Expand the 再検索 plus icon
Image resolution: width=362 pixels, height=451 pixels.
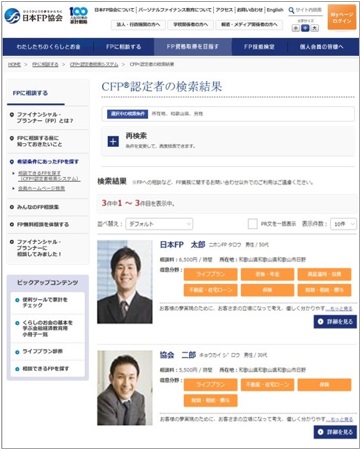[113, 141]
